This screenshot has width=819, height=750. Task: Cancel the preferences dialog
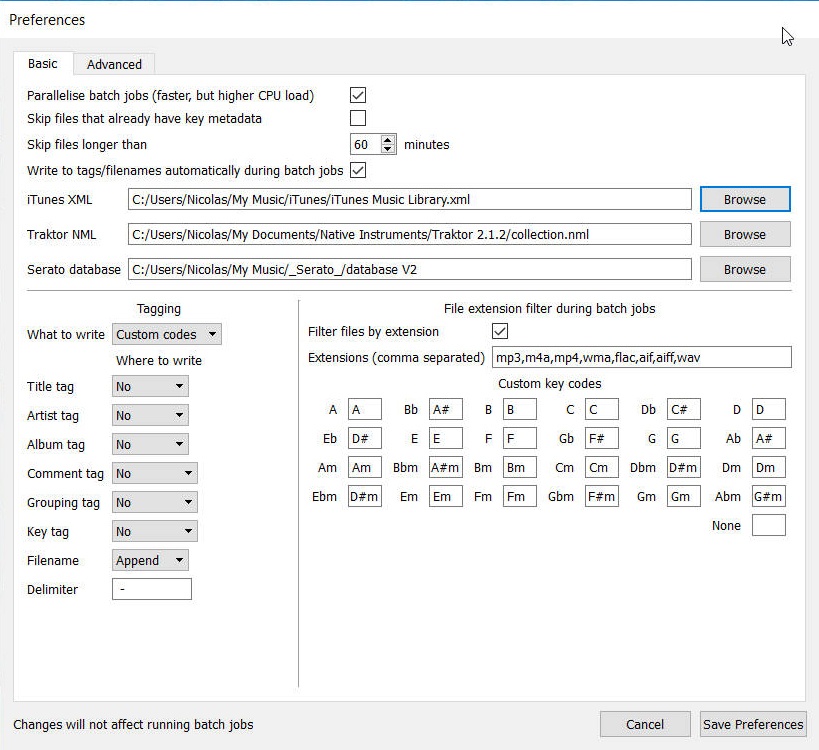point(644,724)
